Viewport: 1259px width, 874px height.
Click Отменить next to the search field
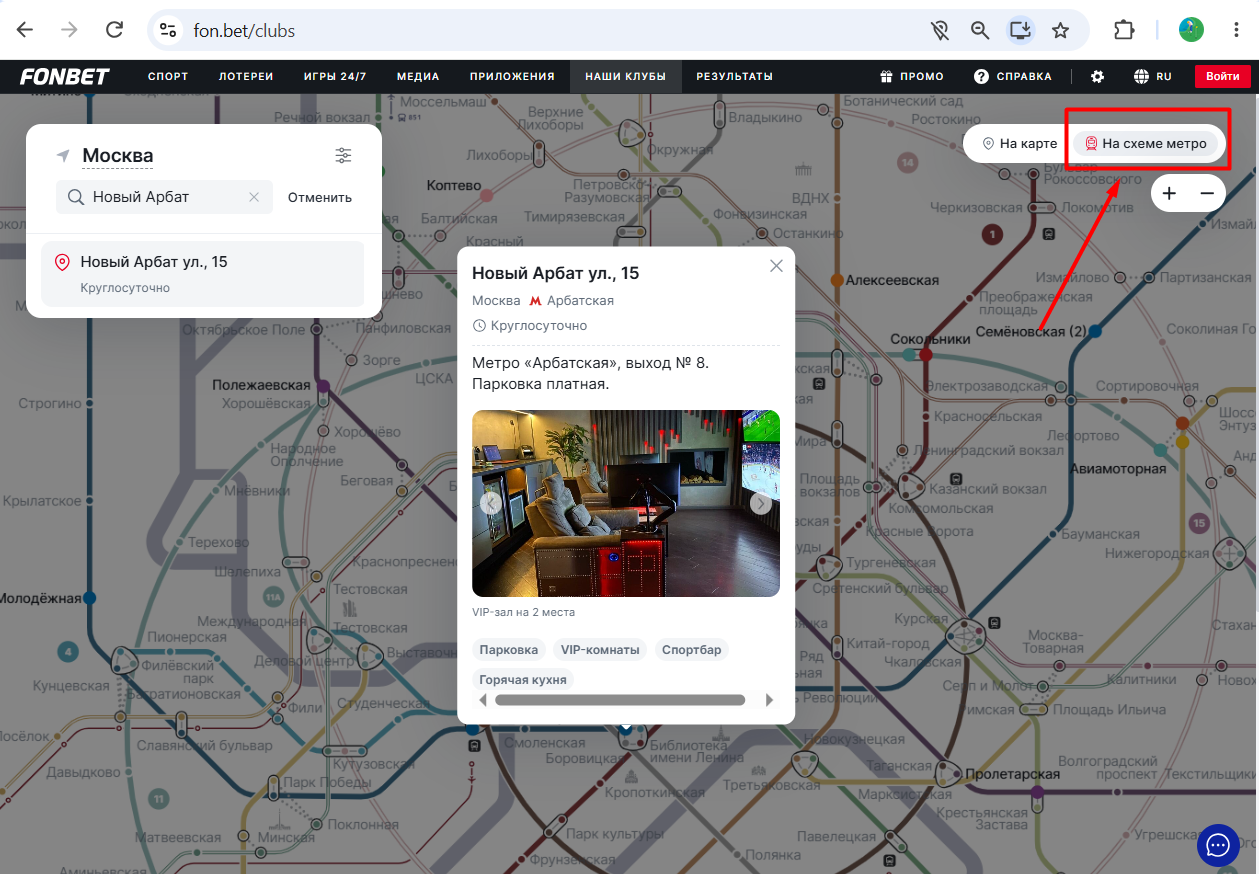(320, 197)
